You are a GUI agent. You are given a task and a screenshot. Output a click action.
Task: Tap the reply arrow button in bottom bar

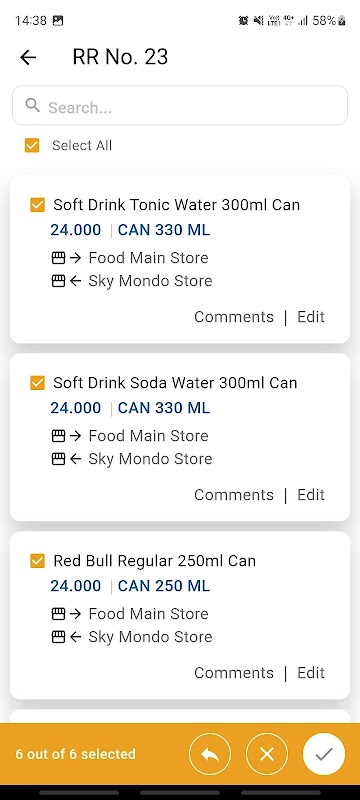[x=210, y=754]
